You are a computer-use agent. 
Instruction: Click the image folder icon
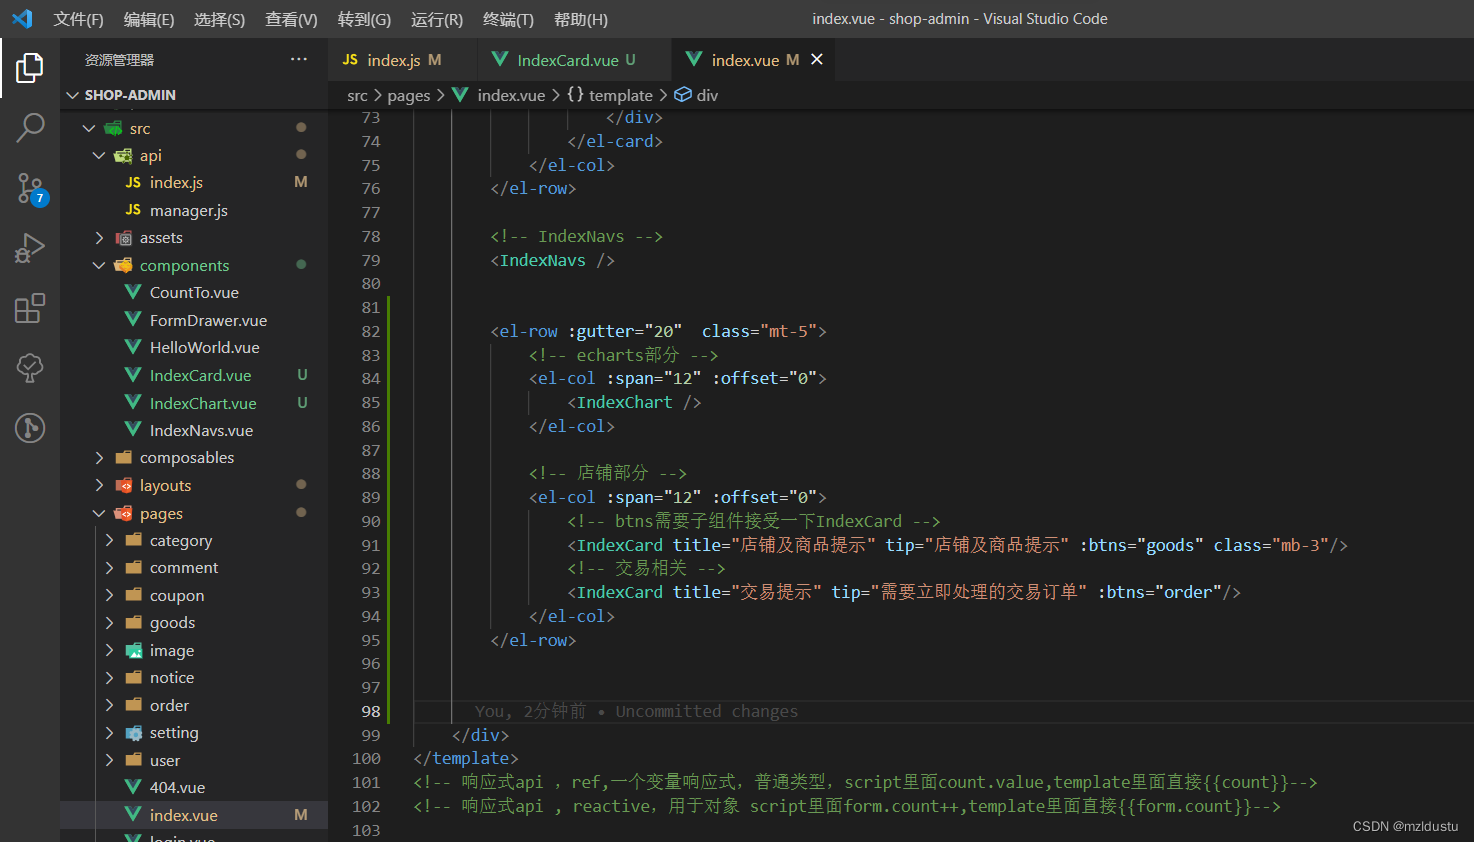(133, 650)
